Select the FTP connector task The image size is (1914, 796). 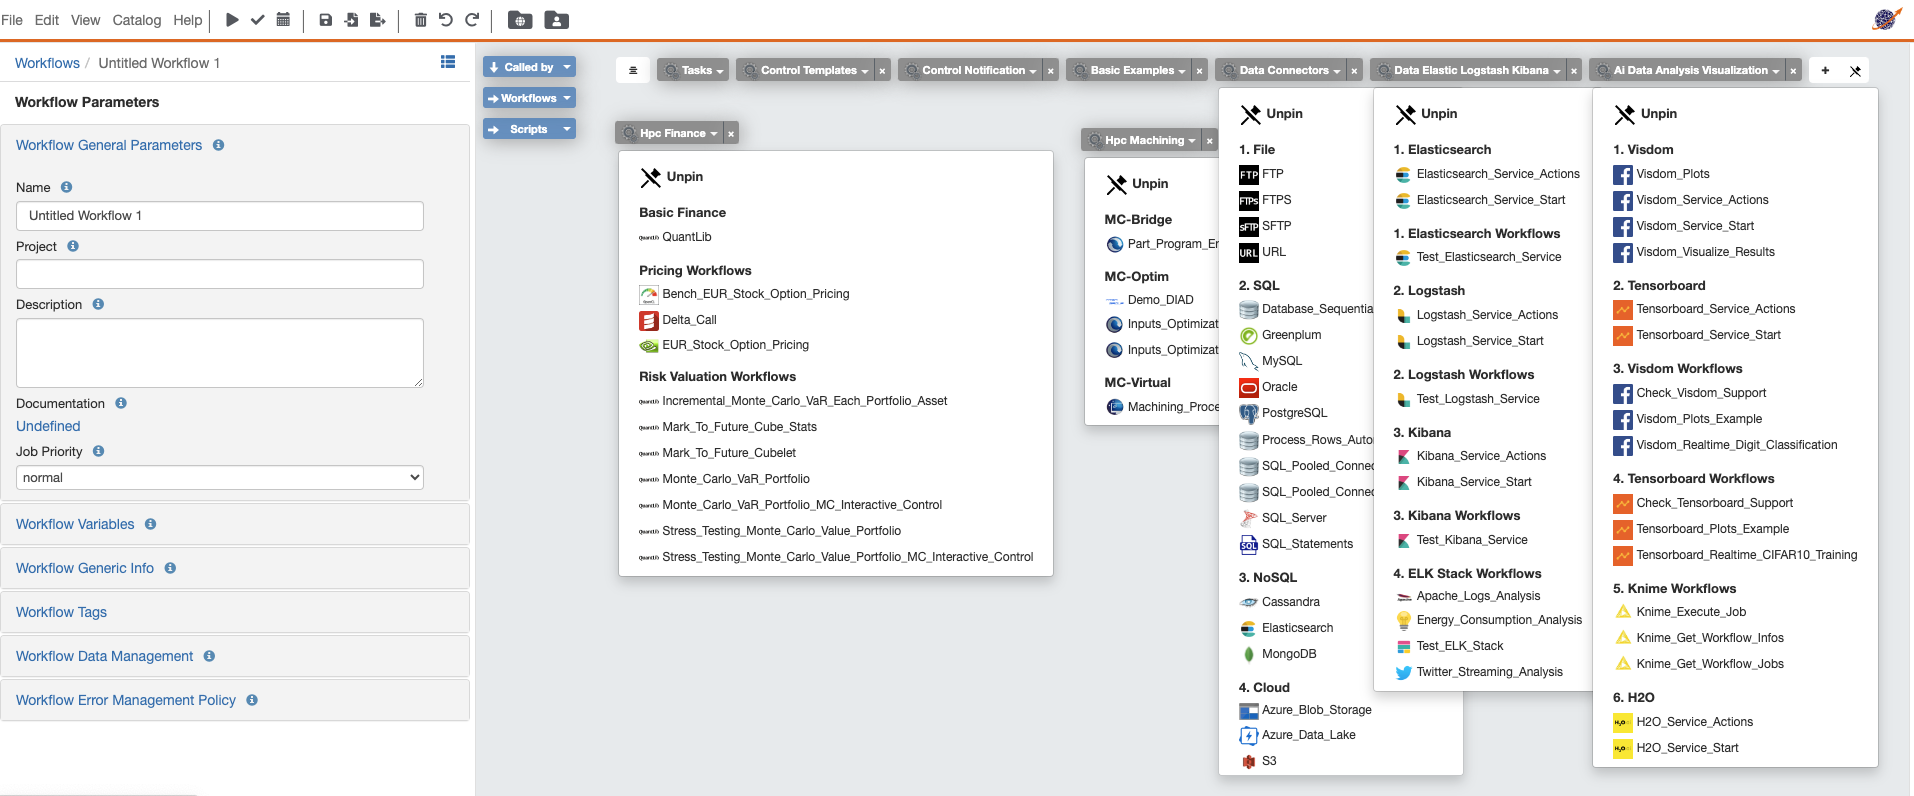pyautogui.click(x=1261, y=174)
